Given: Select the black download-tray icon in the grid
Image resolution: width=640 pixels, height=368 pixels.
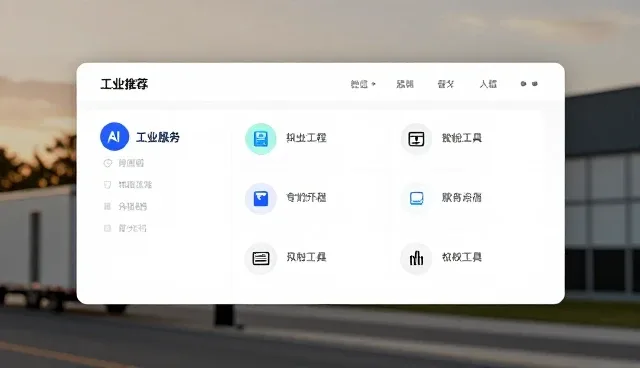Looking at the screenshot, I should pyautogui.click(x=416, y=139).
